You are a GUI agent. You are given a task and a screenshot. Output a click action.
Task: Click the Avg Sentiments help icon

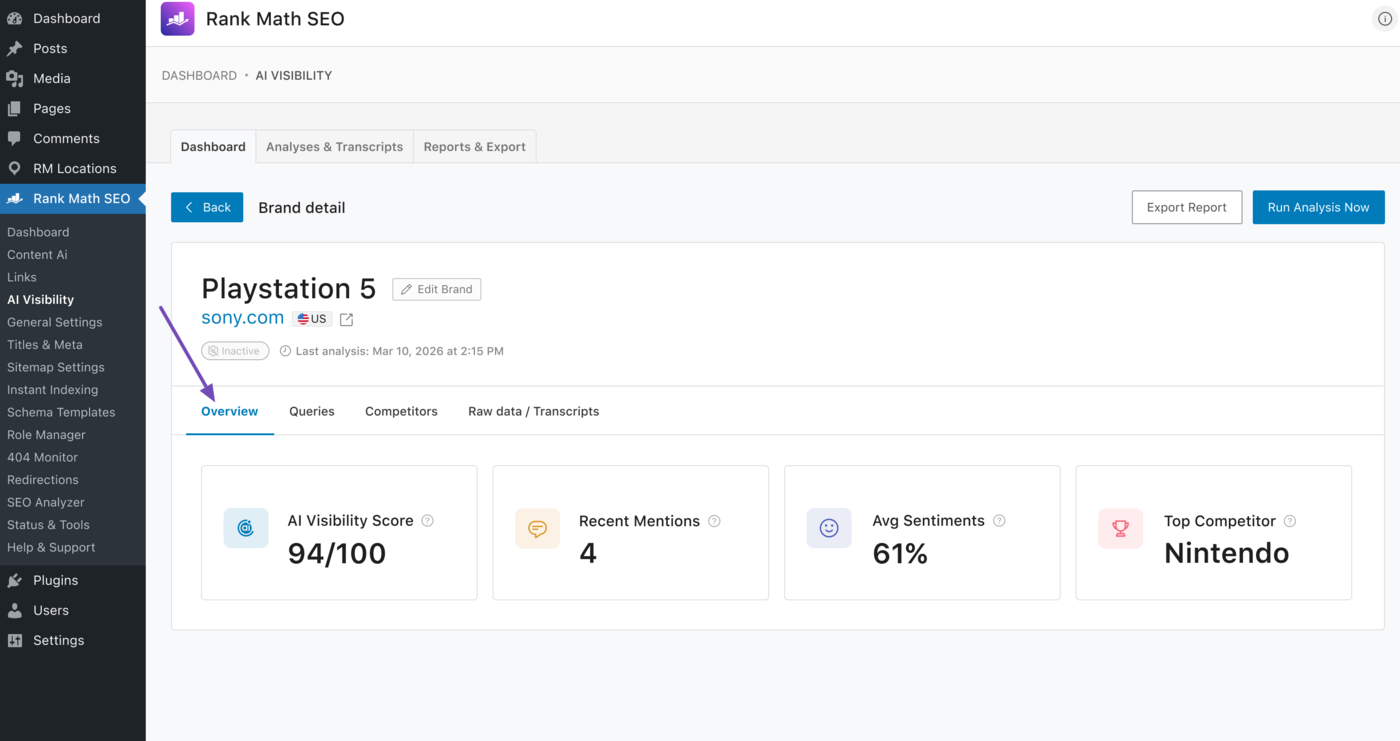tap(999, 521)
